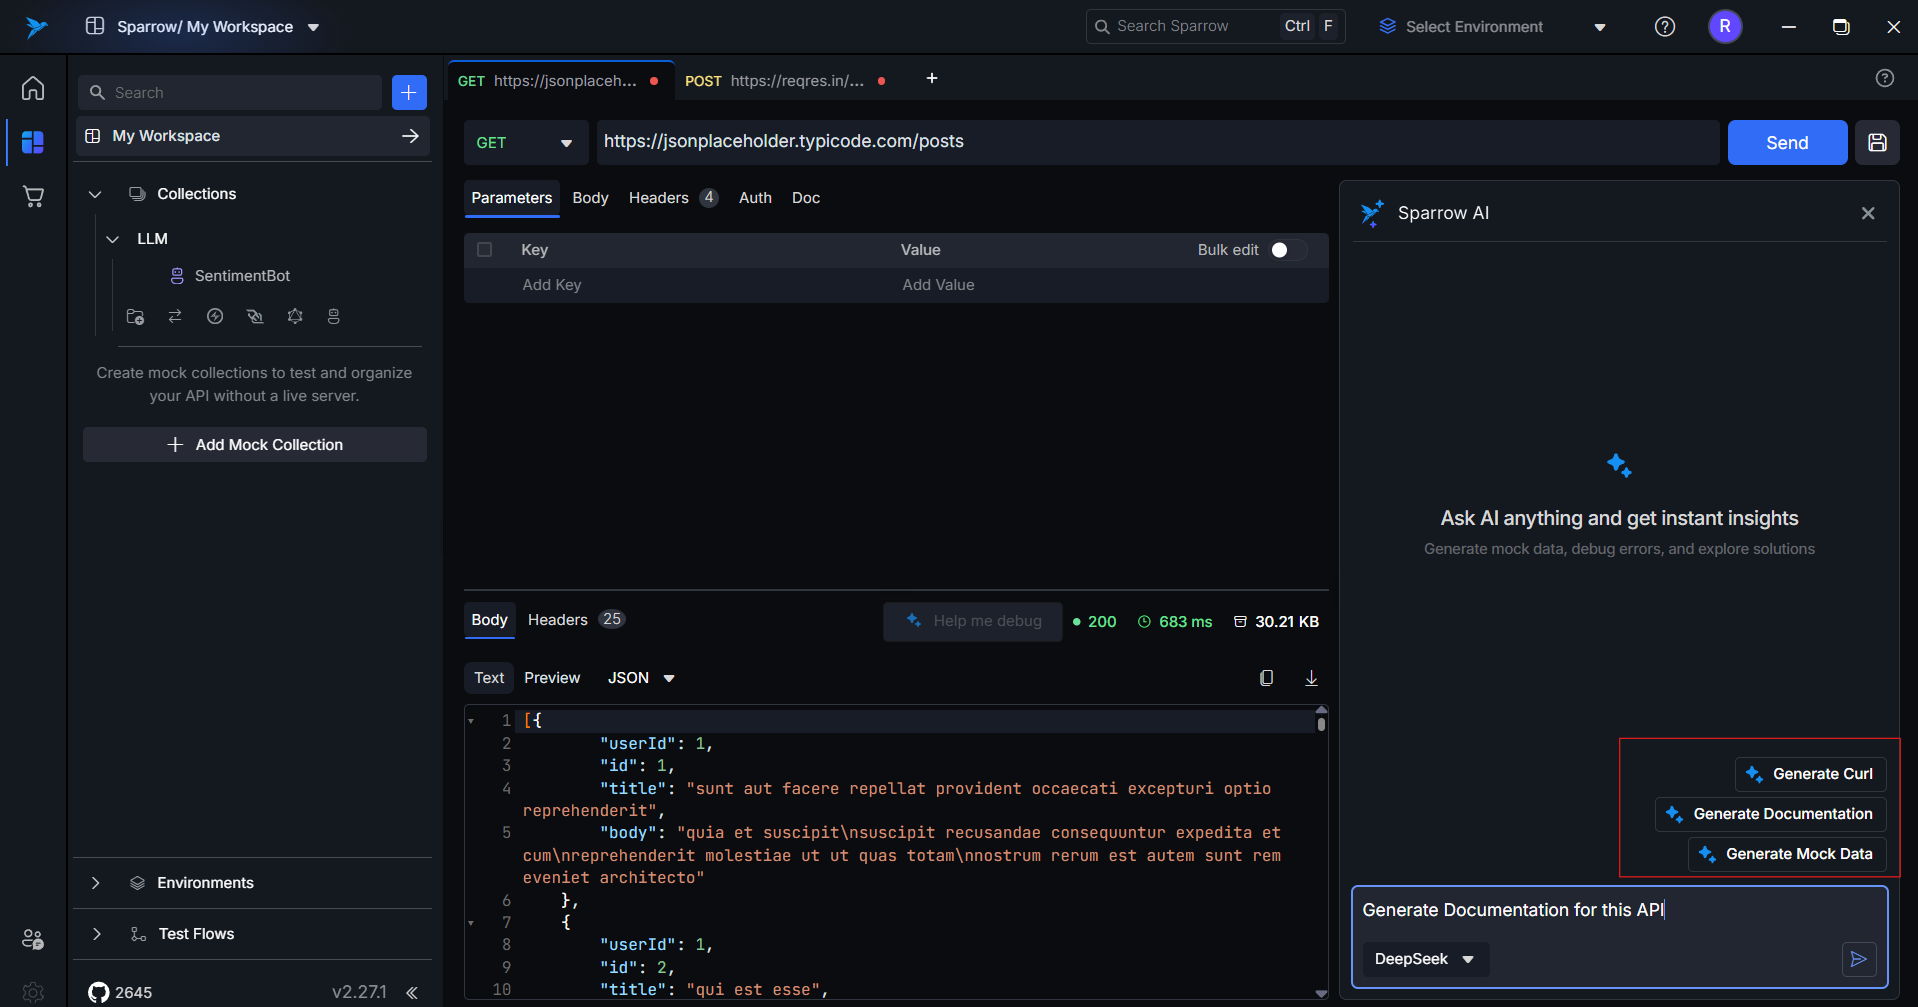
Task: Open the Doc tab
Action: 806,198
